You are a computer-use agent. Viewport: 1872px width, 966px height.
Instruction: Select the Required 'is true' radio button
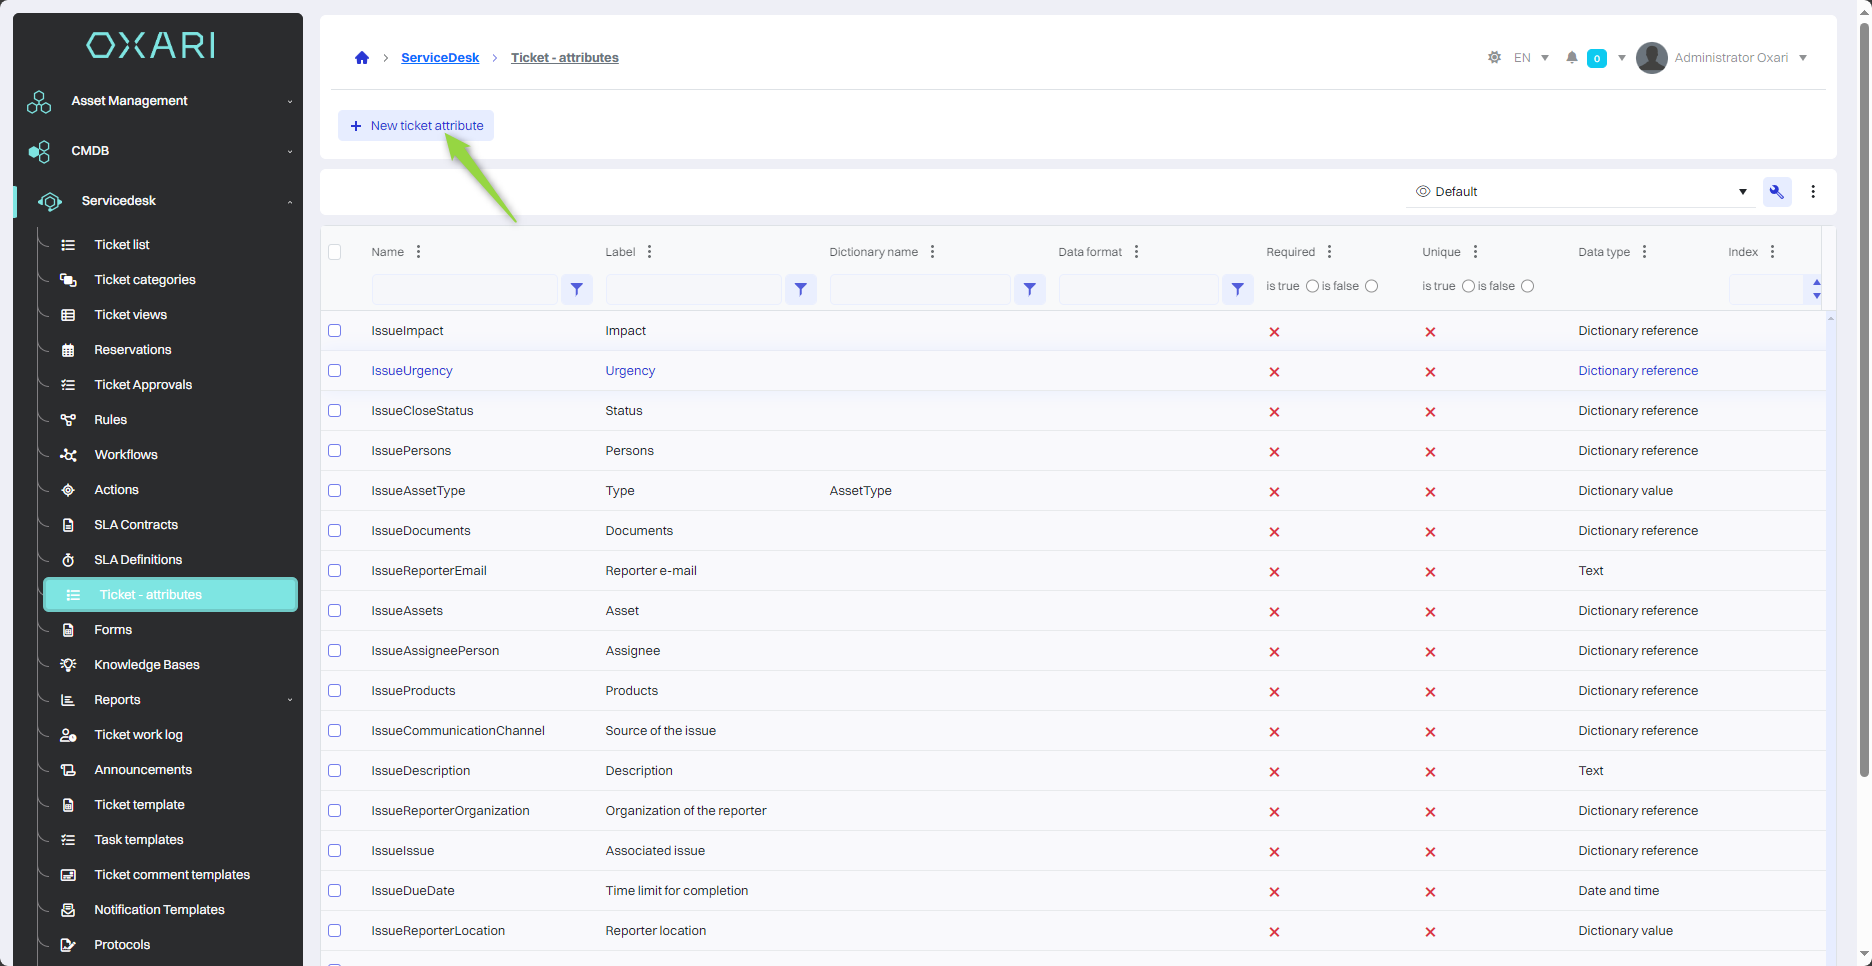[x=1312, y=287]
